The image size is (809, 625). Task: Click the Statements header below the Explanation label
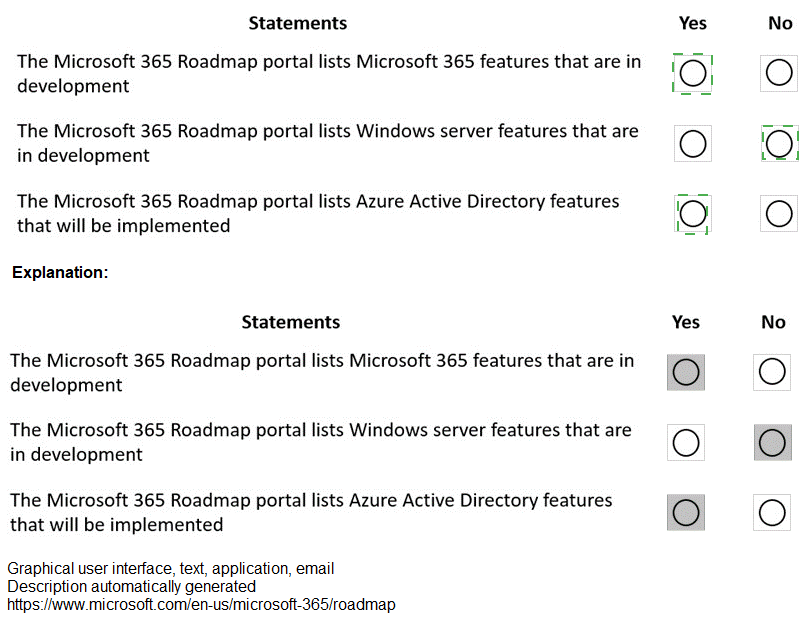(290, 322)
